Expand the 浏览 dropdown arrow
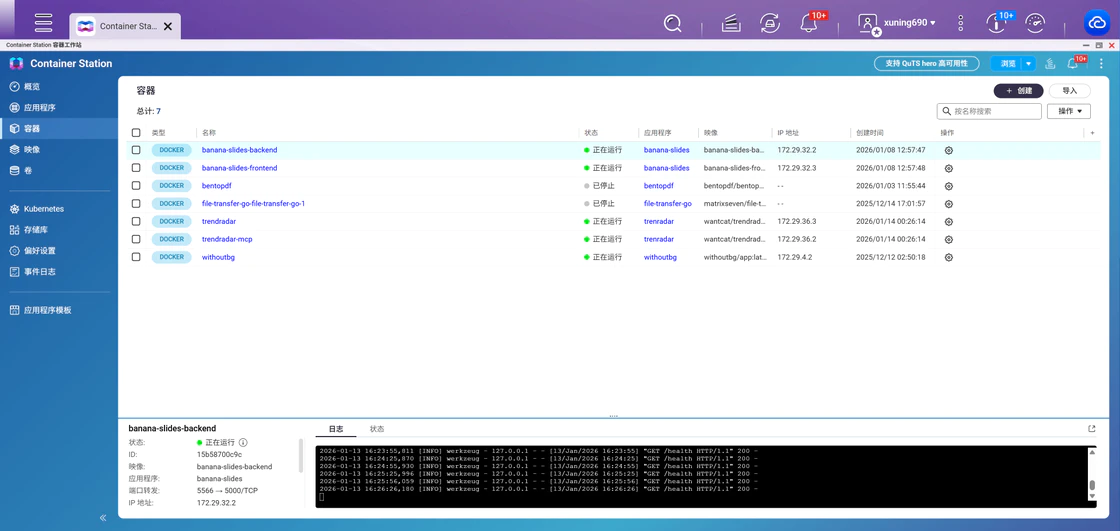1120x531 pixels. coord(1029,63)
